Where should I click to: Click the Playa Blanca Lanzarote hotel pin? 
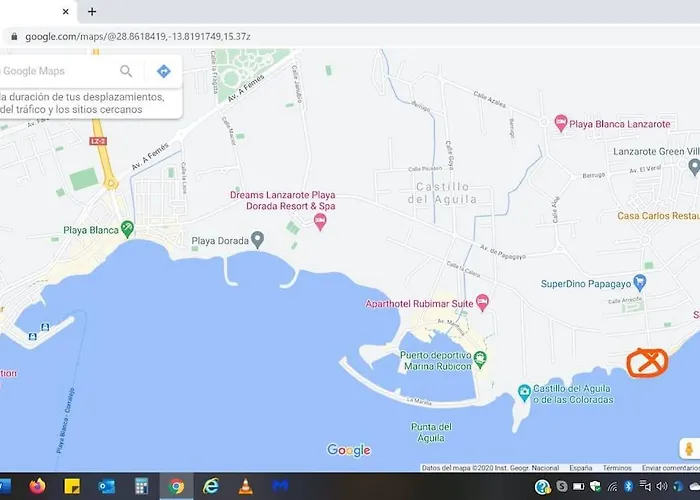tap(561, 123)
